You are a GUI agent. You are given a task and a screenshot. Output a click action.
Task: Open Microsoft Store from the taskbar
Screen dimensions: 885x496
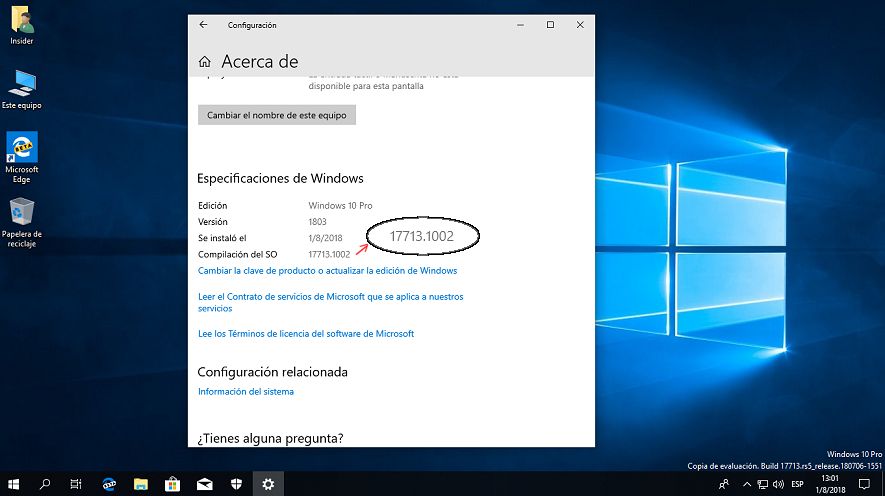click(x=172, y=484)
